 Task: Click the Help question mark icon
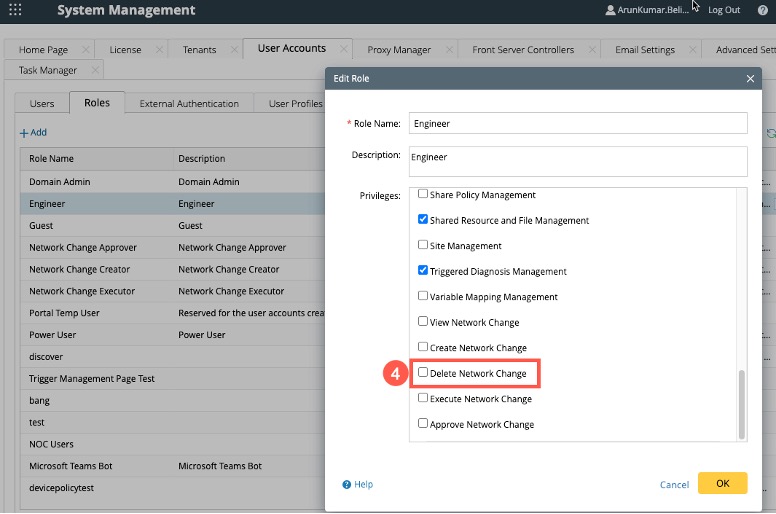347,485
